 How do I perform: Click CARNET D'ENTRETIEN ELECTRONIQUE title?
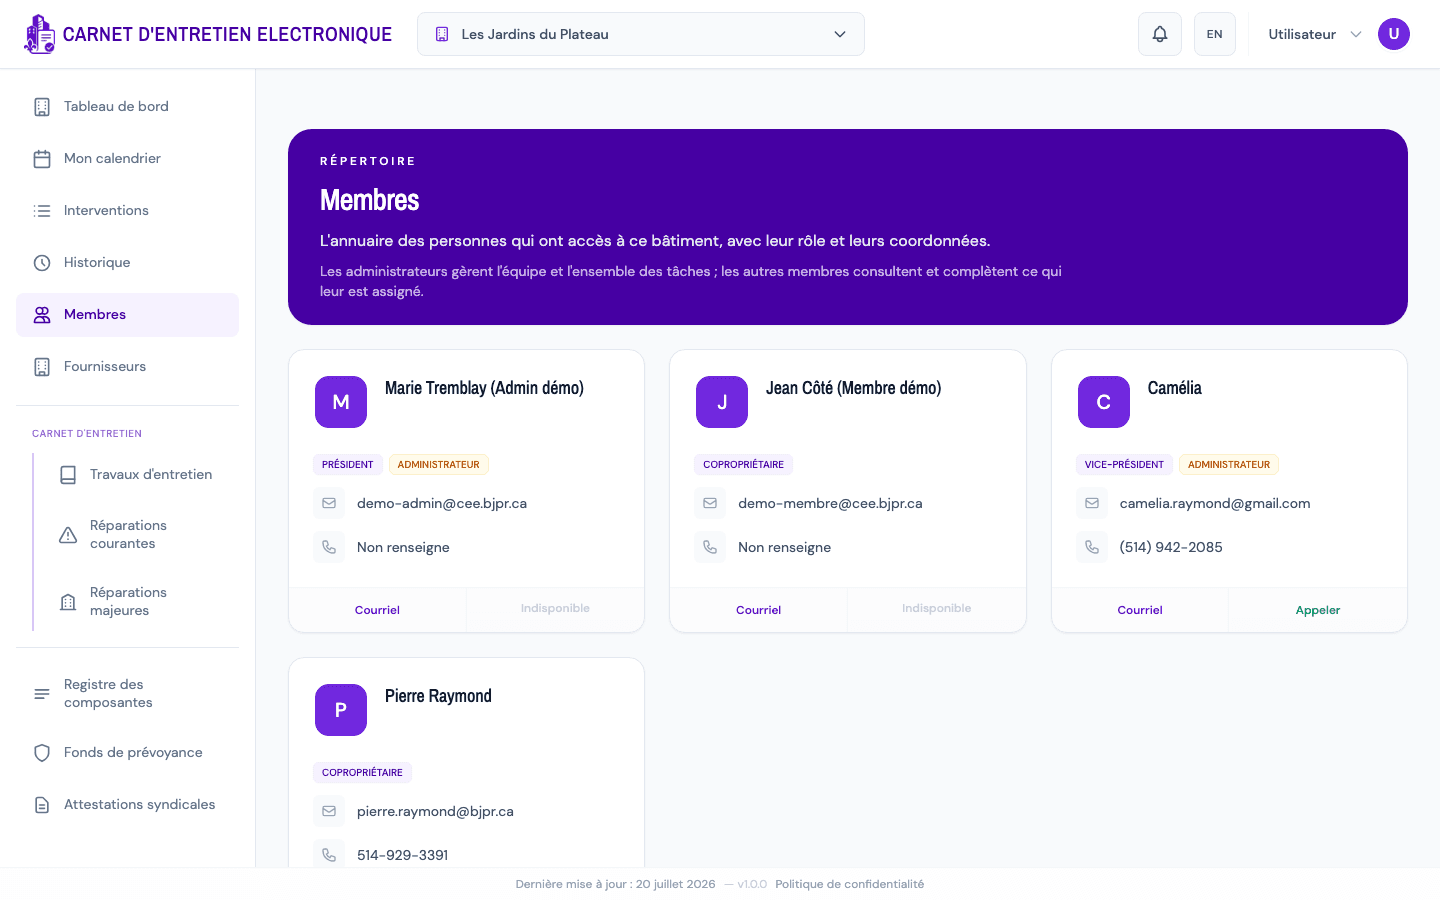pyautogui.click(x=227, y=34)
